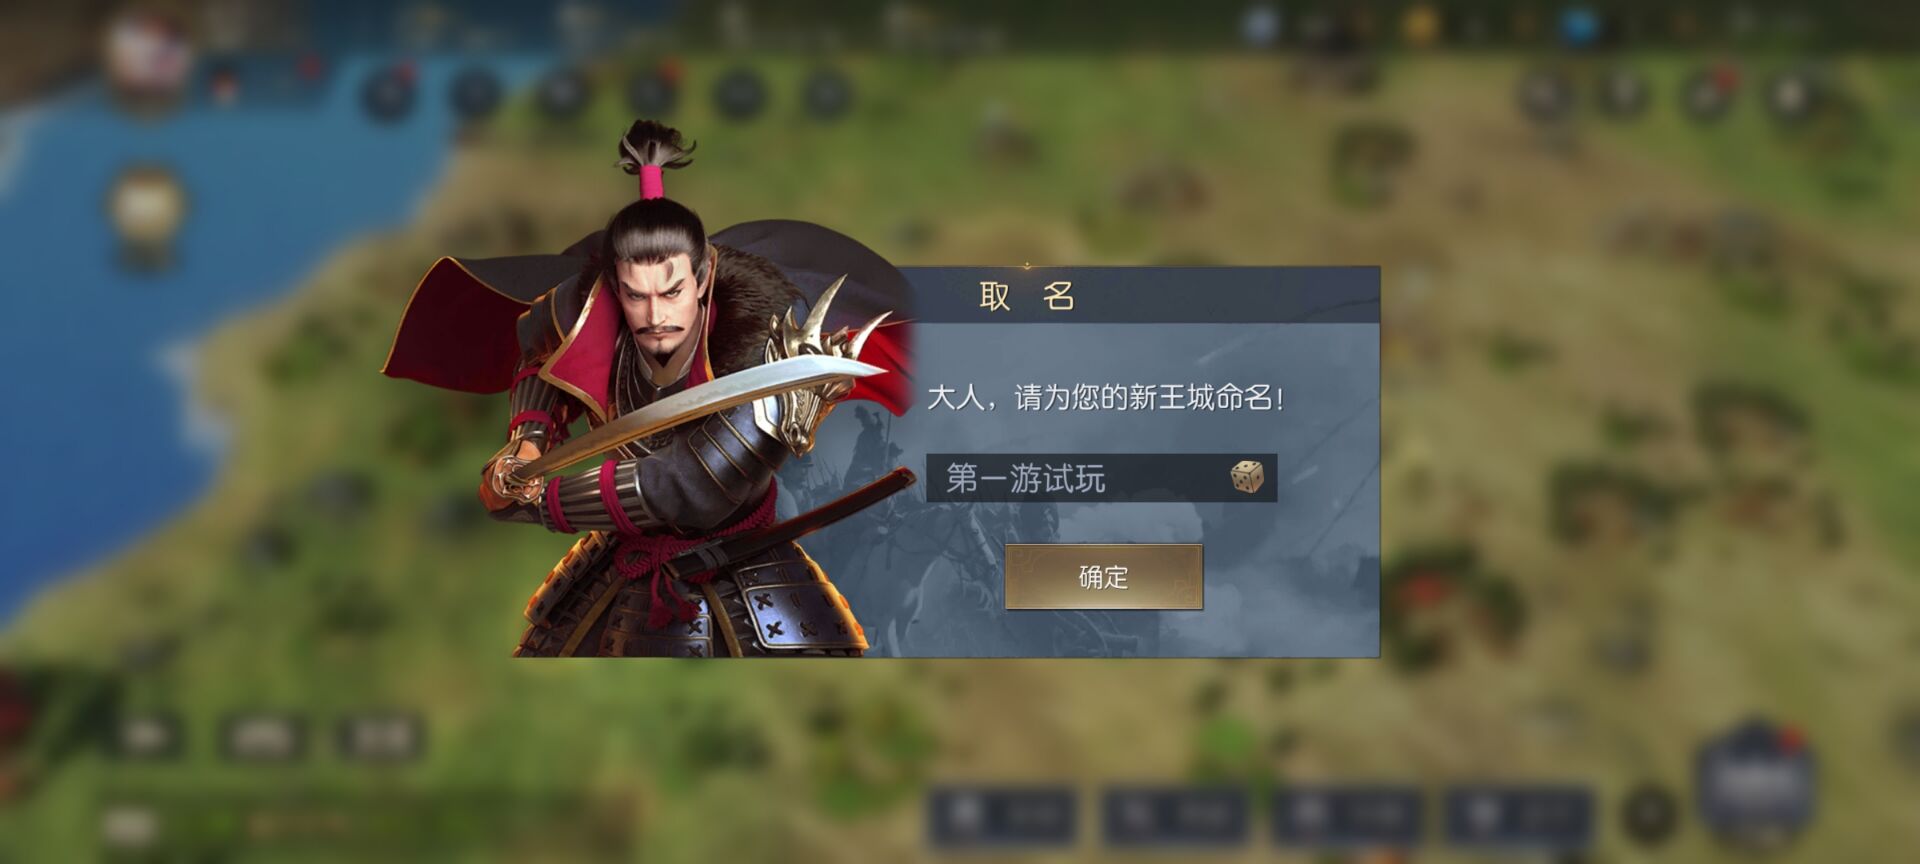The image size is (1920, 864).
Task: Select the first blurred label at bottom-left
Action: coord(146,738)
